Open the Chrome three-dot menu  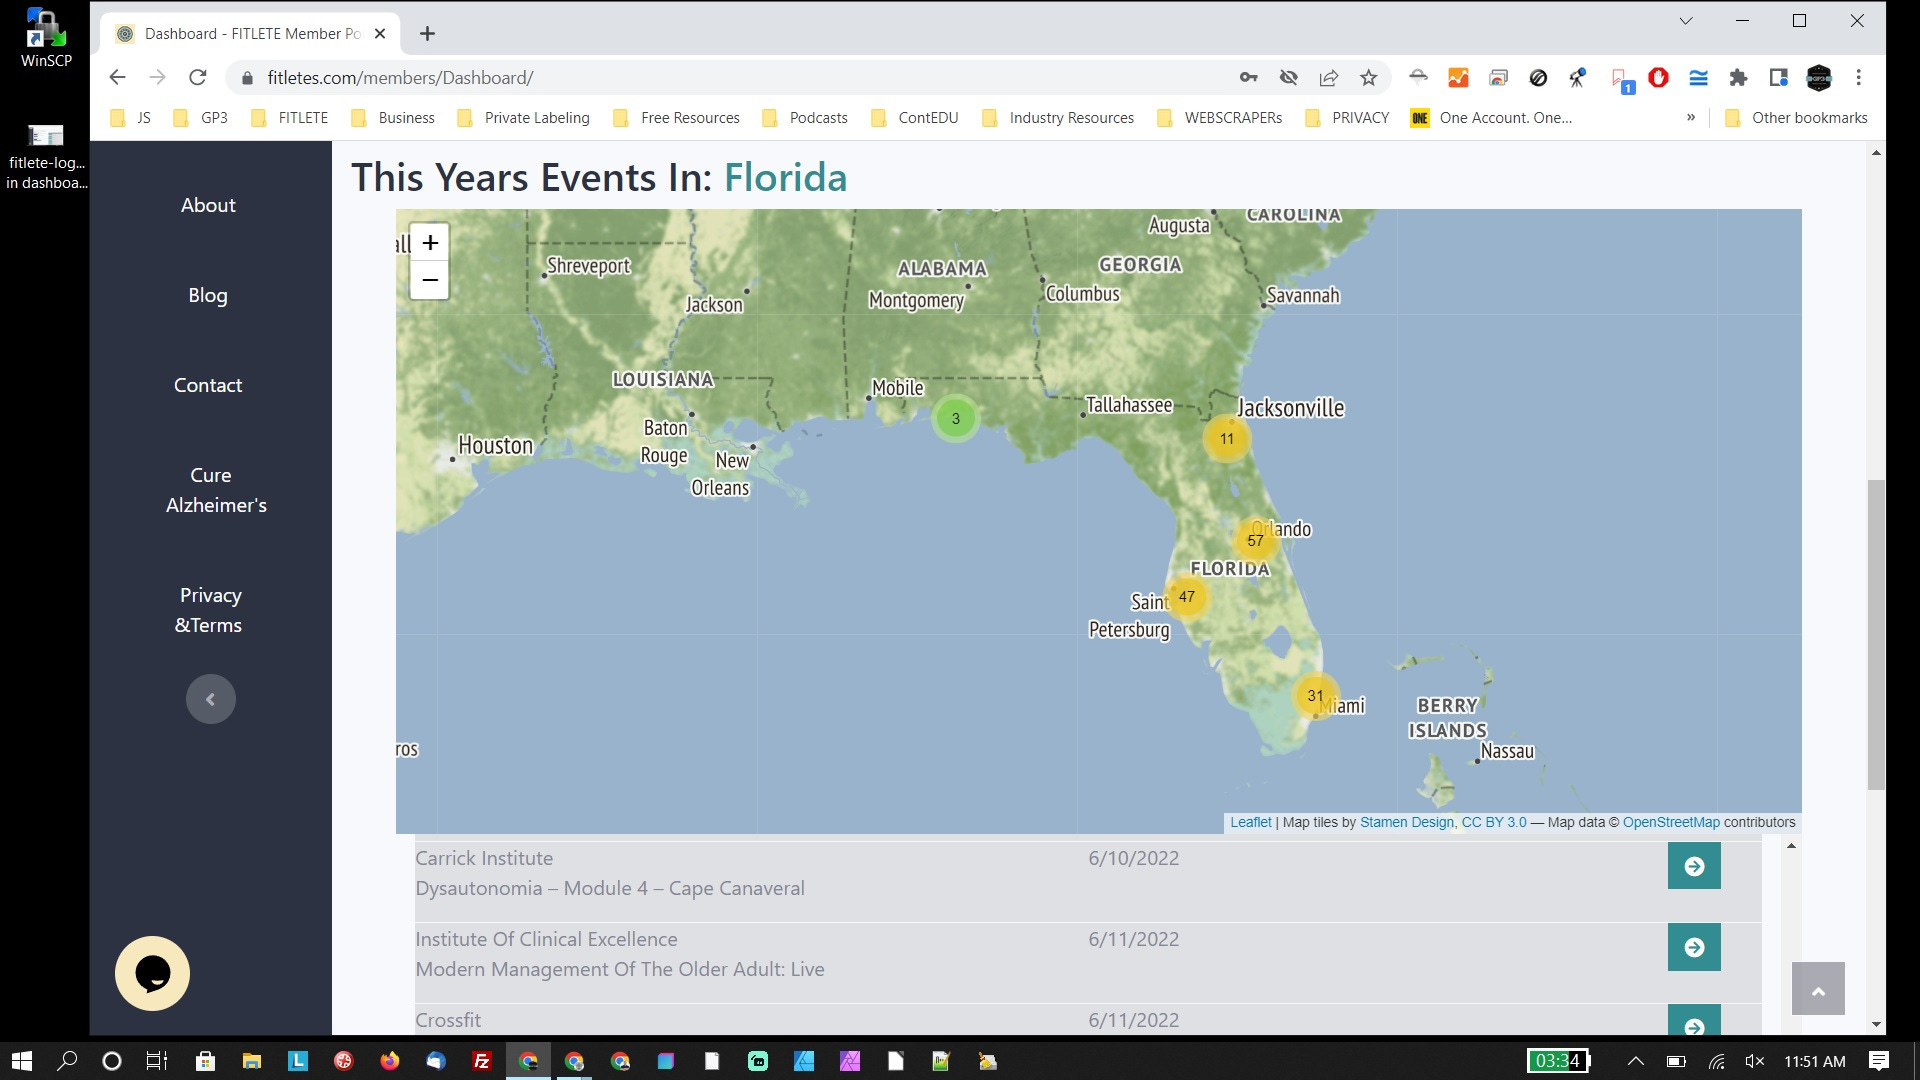pyautogui.click(x=1858, y=78)
